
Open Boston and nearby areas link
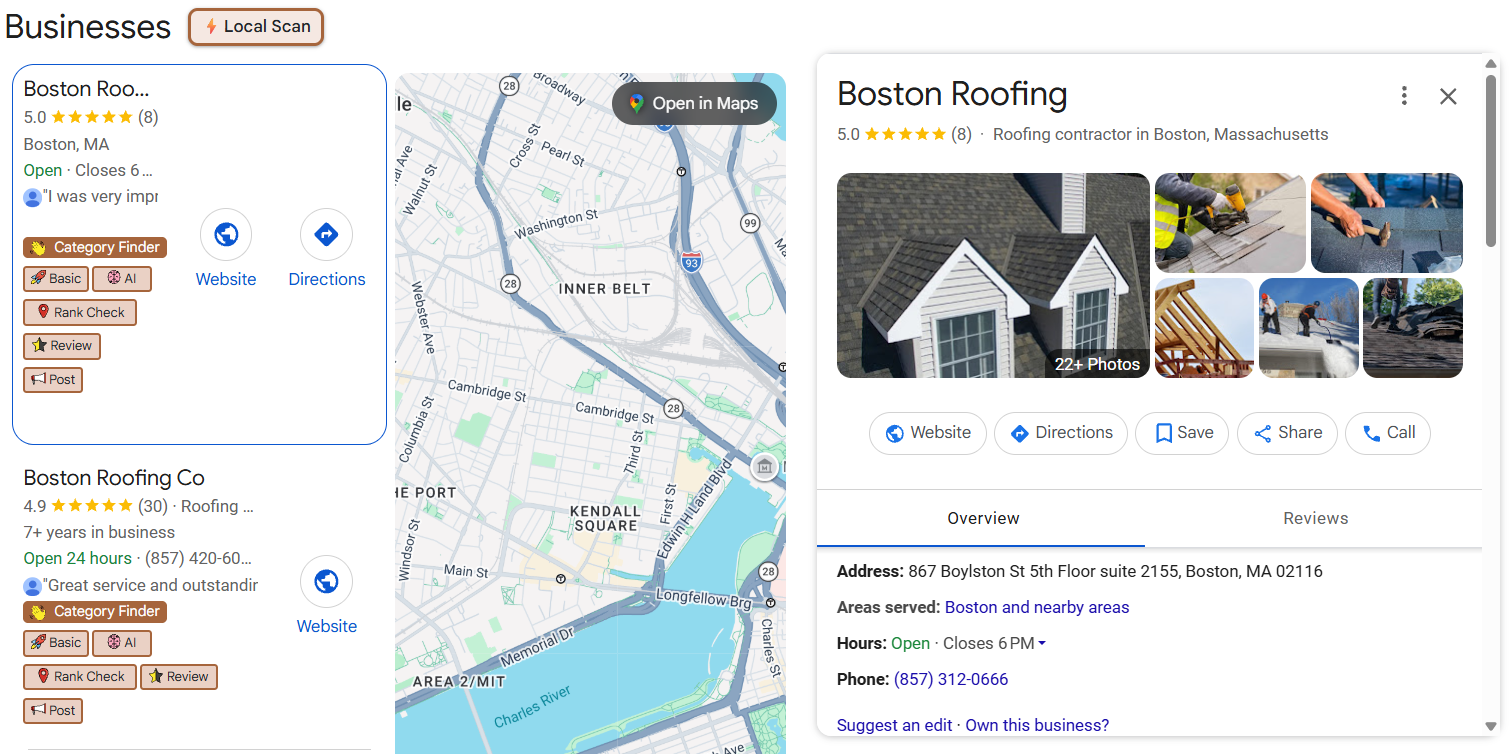pyautogui.click(x=1037, y=607)
